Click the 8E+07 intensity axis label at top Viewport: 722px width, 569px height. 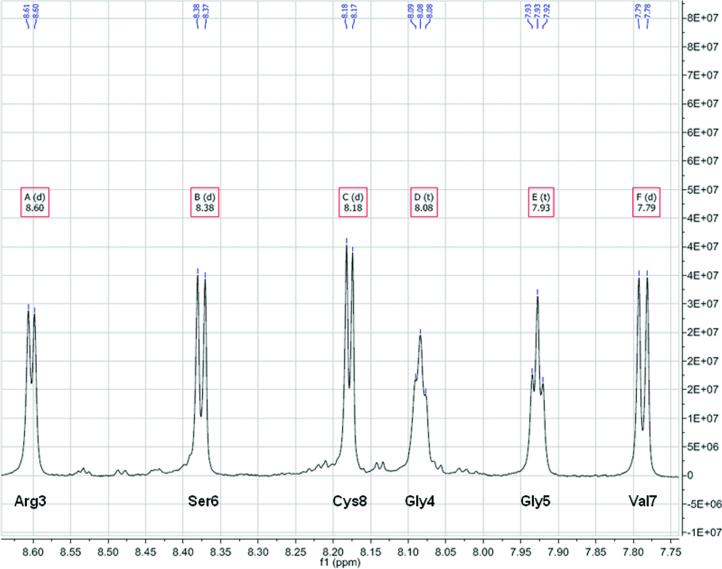coord(700,17)
